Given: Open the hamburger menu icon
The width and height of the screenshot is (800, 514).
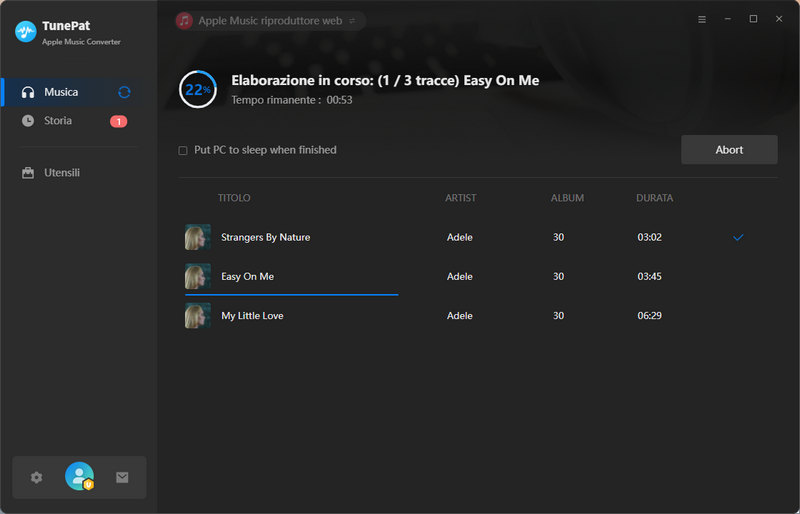Looking at the screenshot, I should [702, 19].
